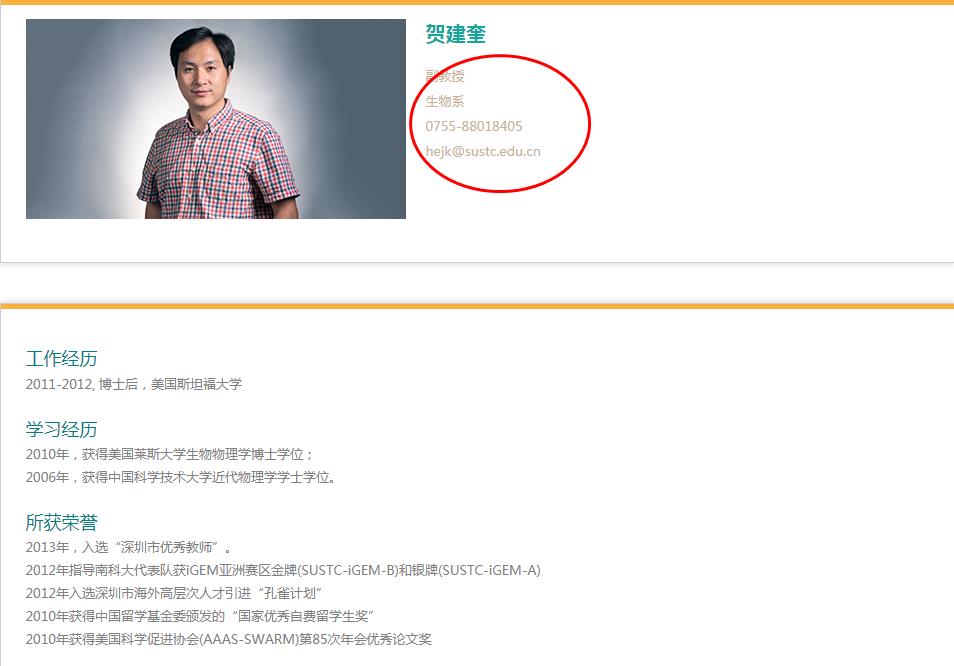Click the 学习经历 section heading
The image size is (954, 666).
[61, 430]
